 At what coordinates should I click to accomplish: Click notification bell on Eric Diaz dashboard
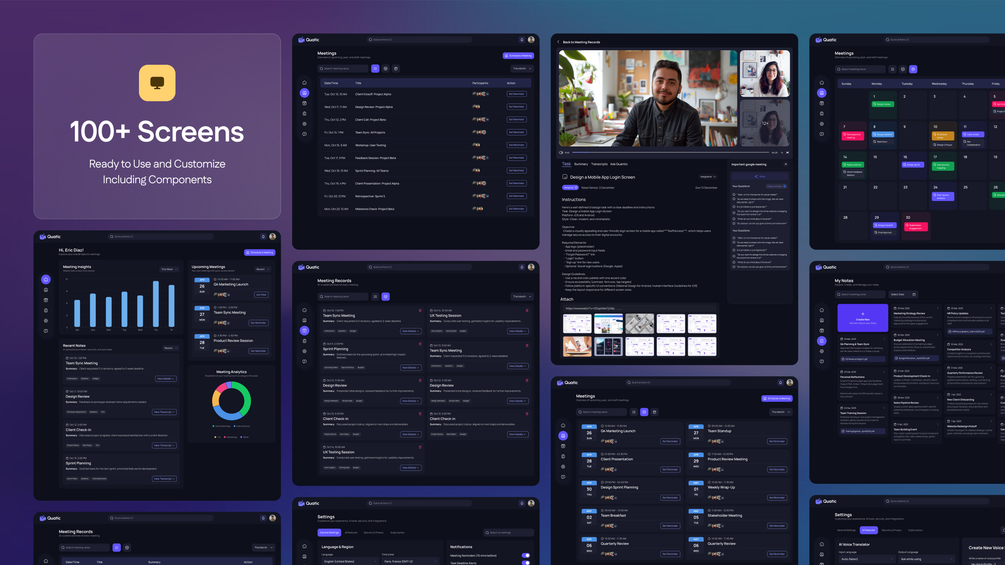point(263,236)
